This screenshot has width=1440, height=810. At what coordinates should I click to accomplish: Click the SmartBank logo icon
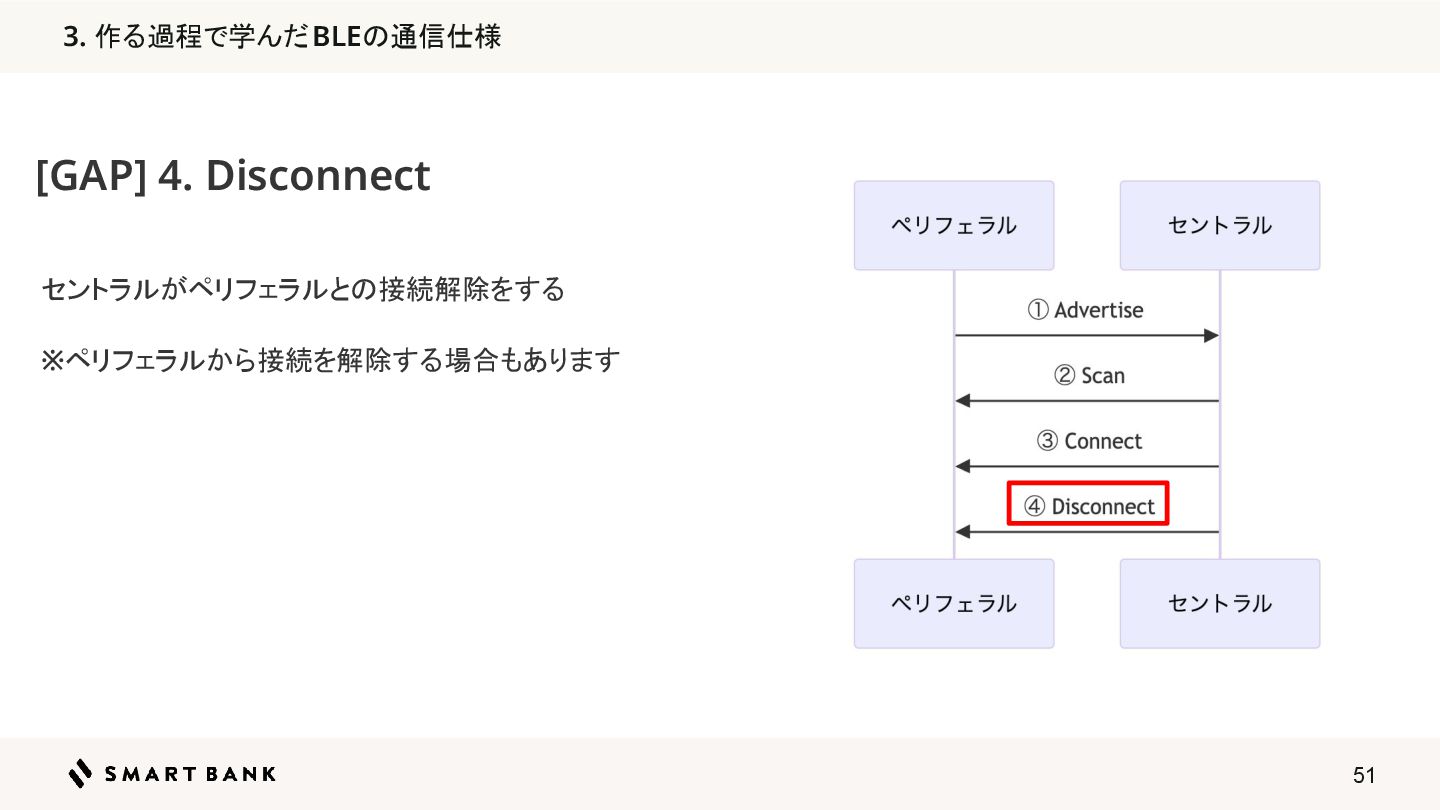[x=80, y=773]
